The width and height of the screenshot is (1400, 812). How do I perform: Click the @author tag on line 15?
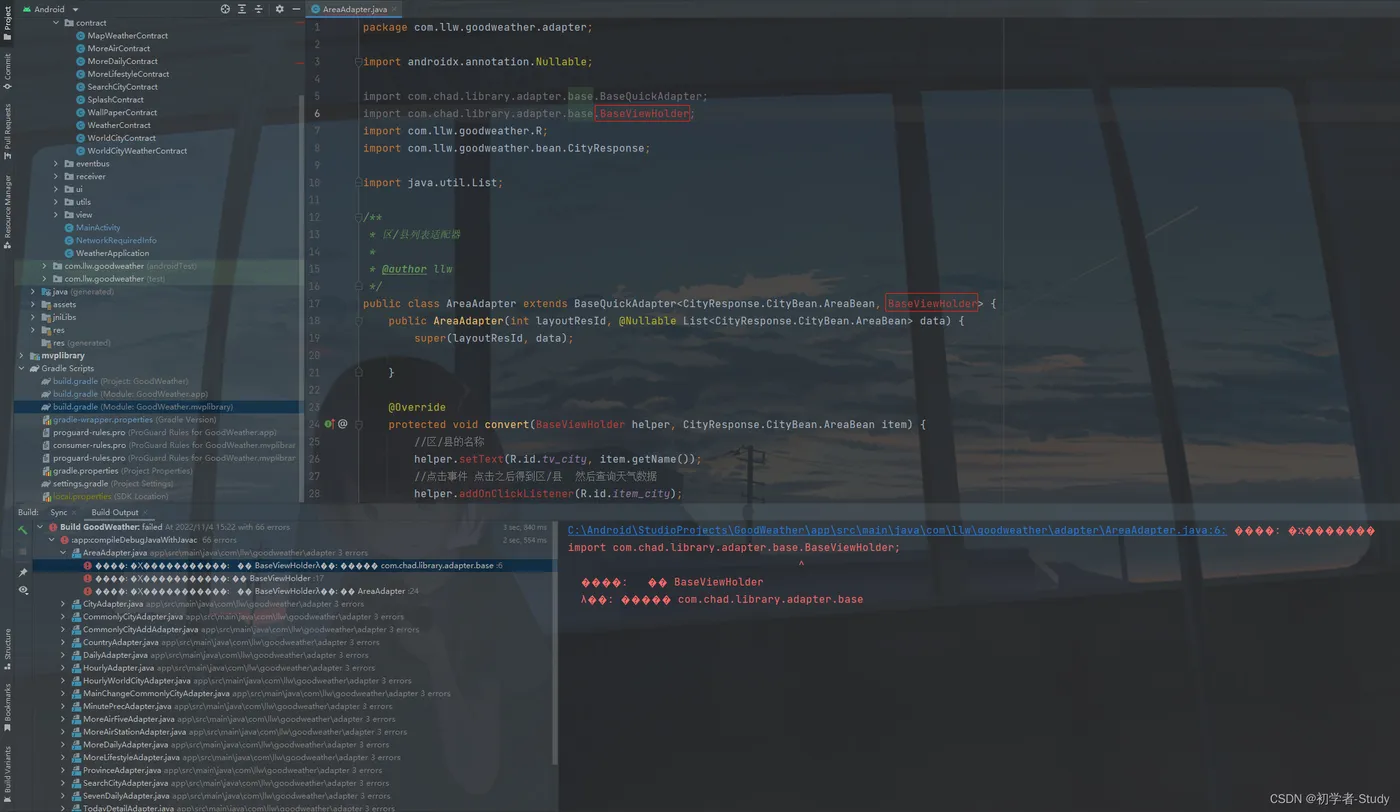click(404, 269)
